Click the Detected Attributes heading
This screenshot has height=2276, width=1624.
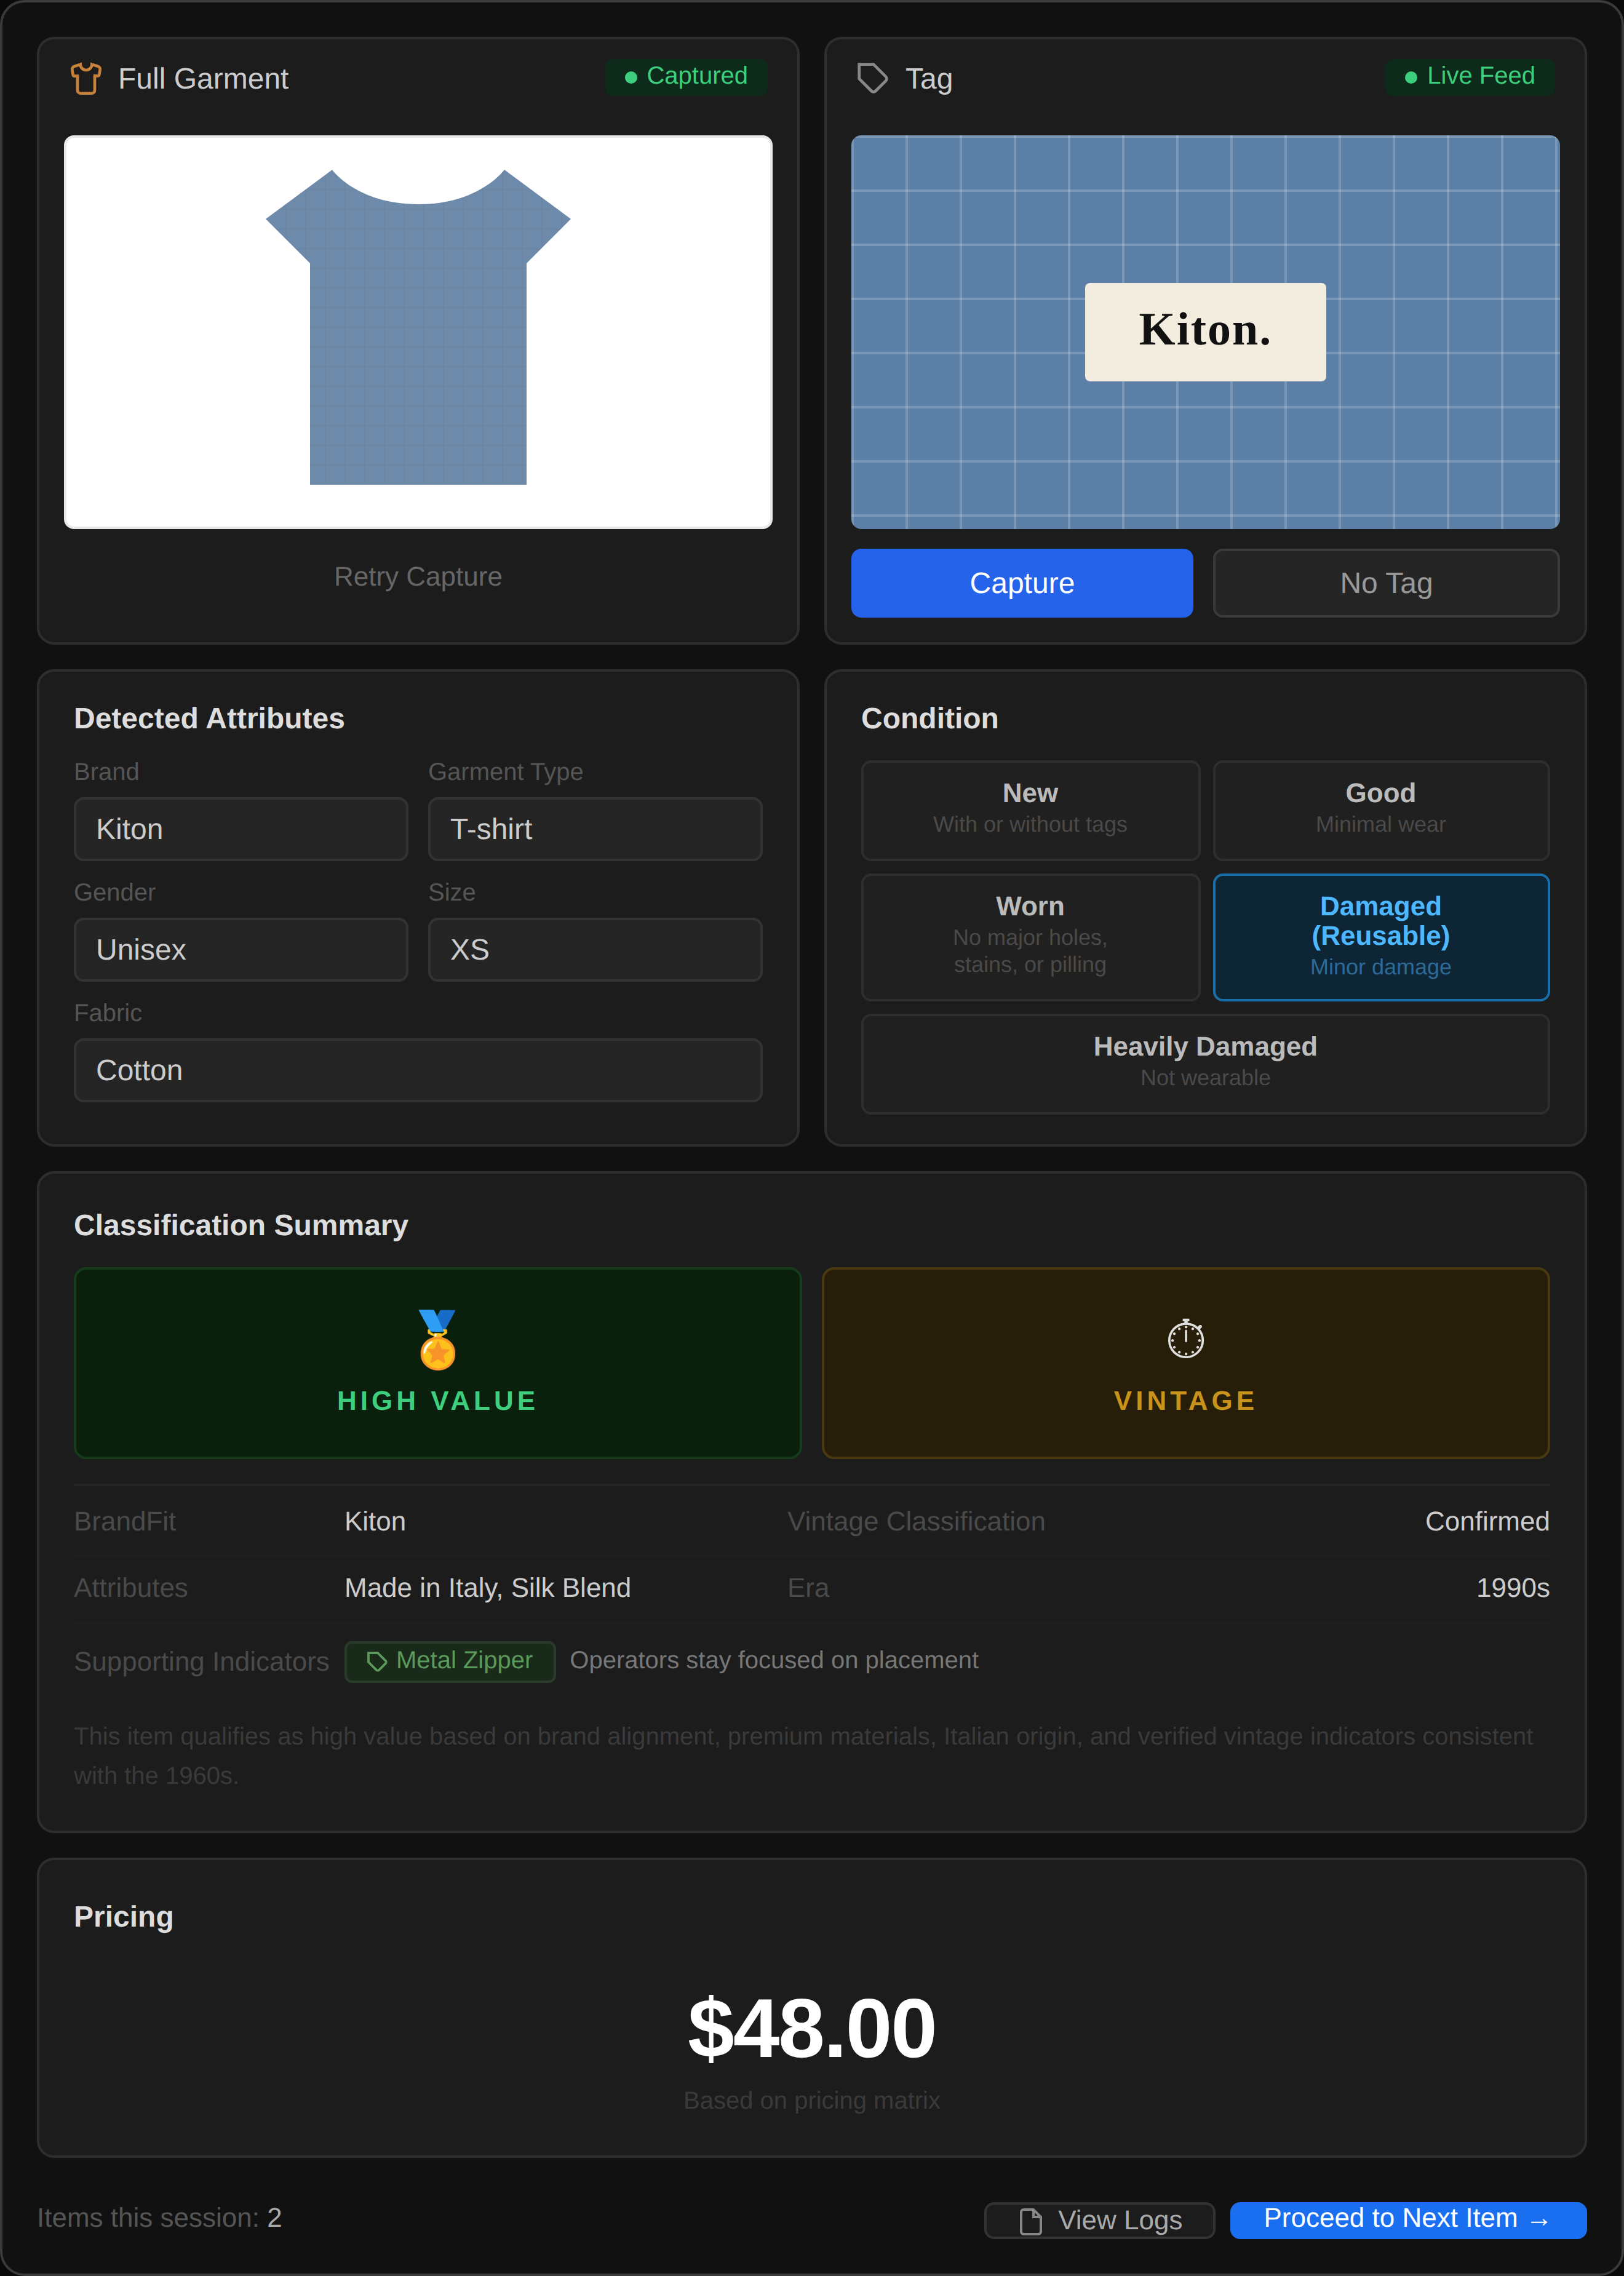tap(209, 718)
